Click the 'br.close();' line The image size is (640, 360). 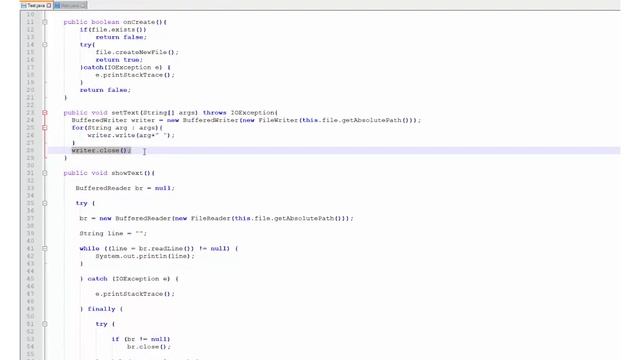(x=149, y=347)
